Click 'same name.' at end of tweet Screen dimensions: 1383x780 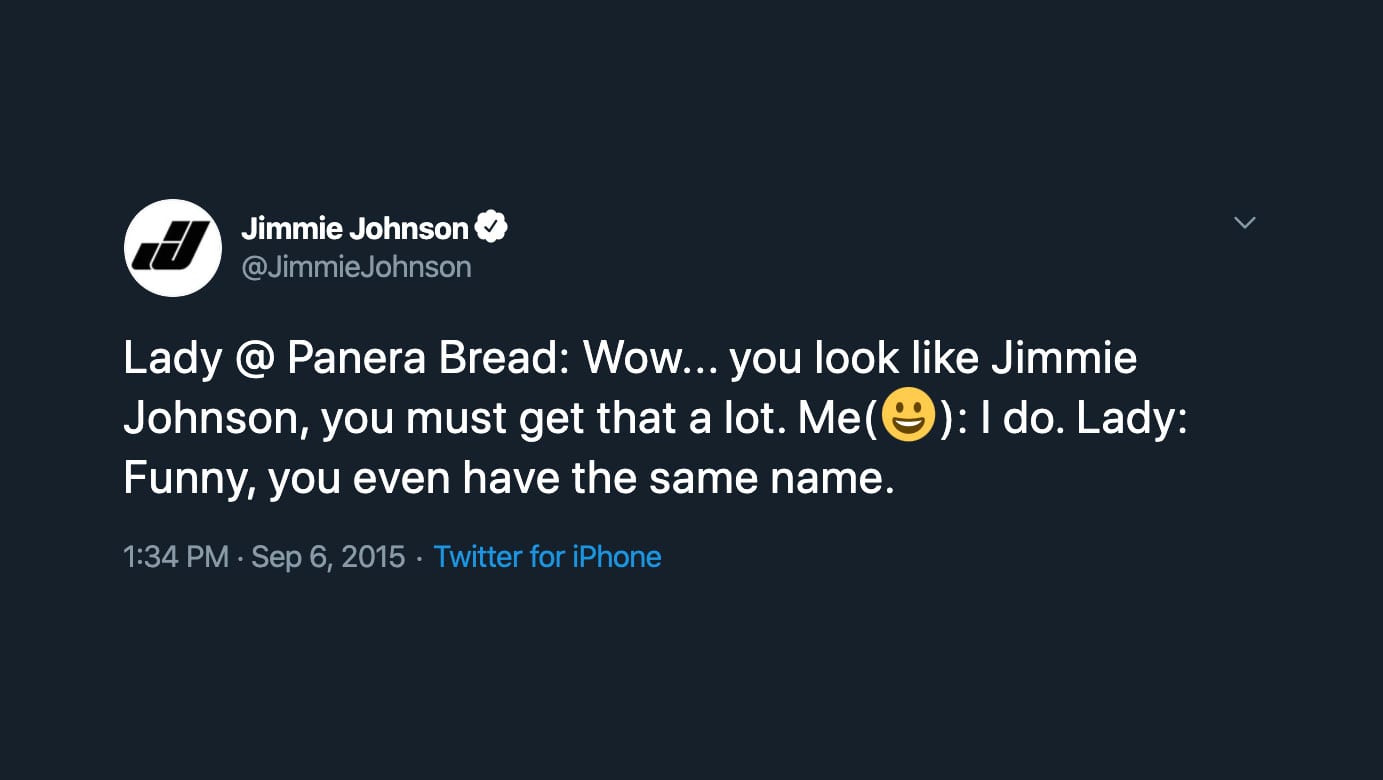pos(771,480)
